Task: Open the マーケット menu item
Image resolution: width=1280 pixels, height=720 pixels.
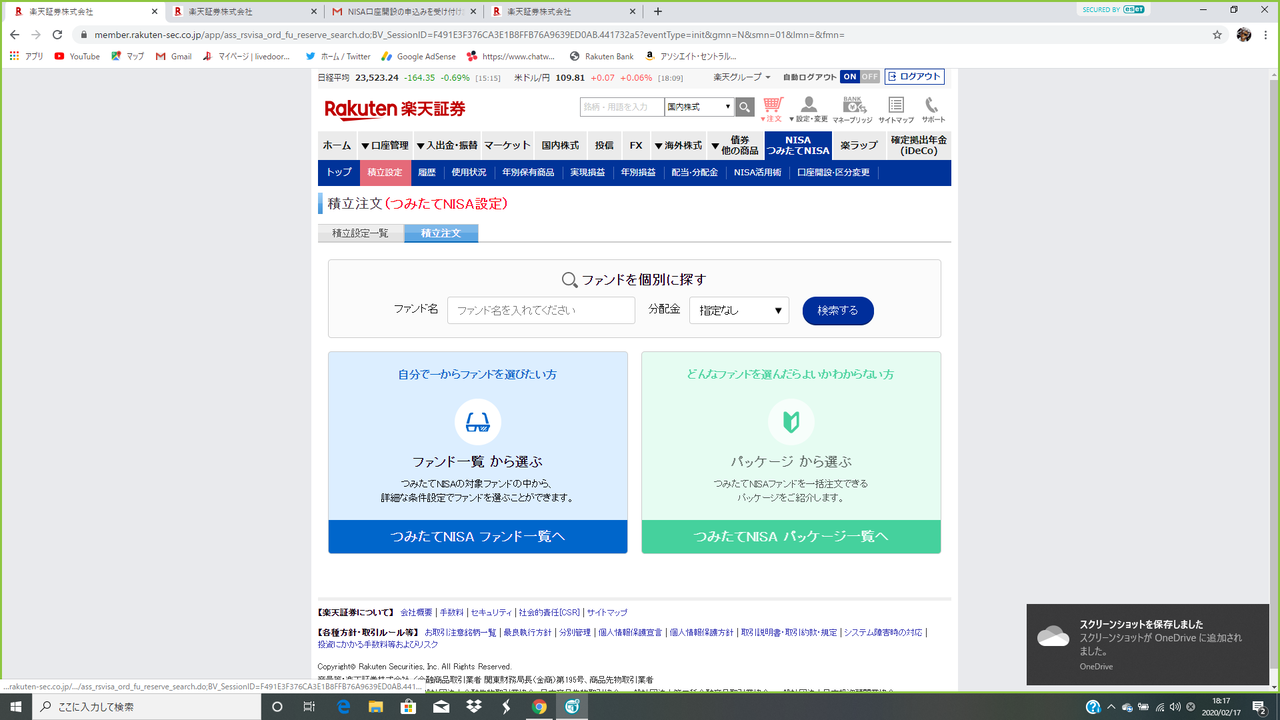Action: click(508, 145)
